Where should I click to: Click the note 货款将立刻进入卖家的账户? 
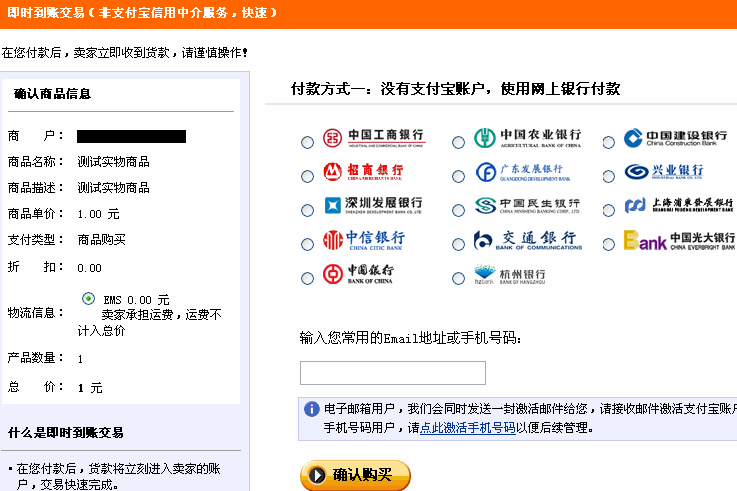click(118, 476)
